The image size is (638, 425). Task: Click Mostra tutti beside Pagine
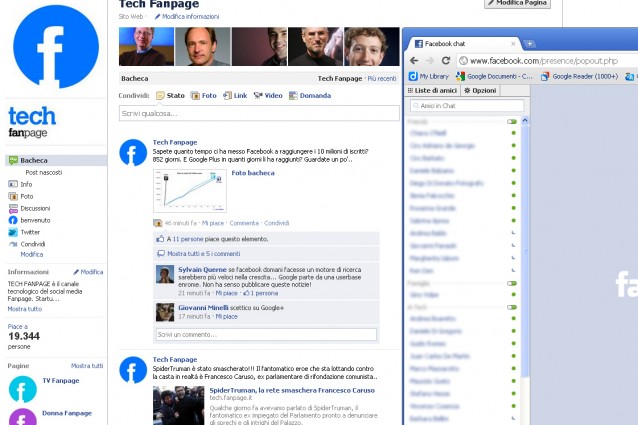[87, 366]
